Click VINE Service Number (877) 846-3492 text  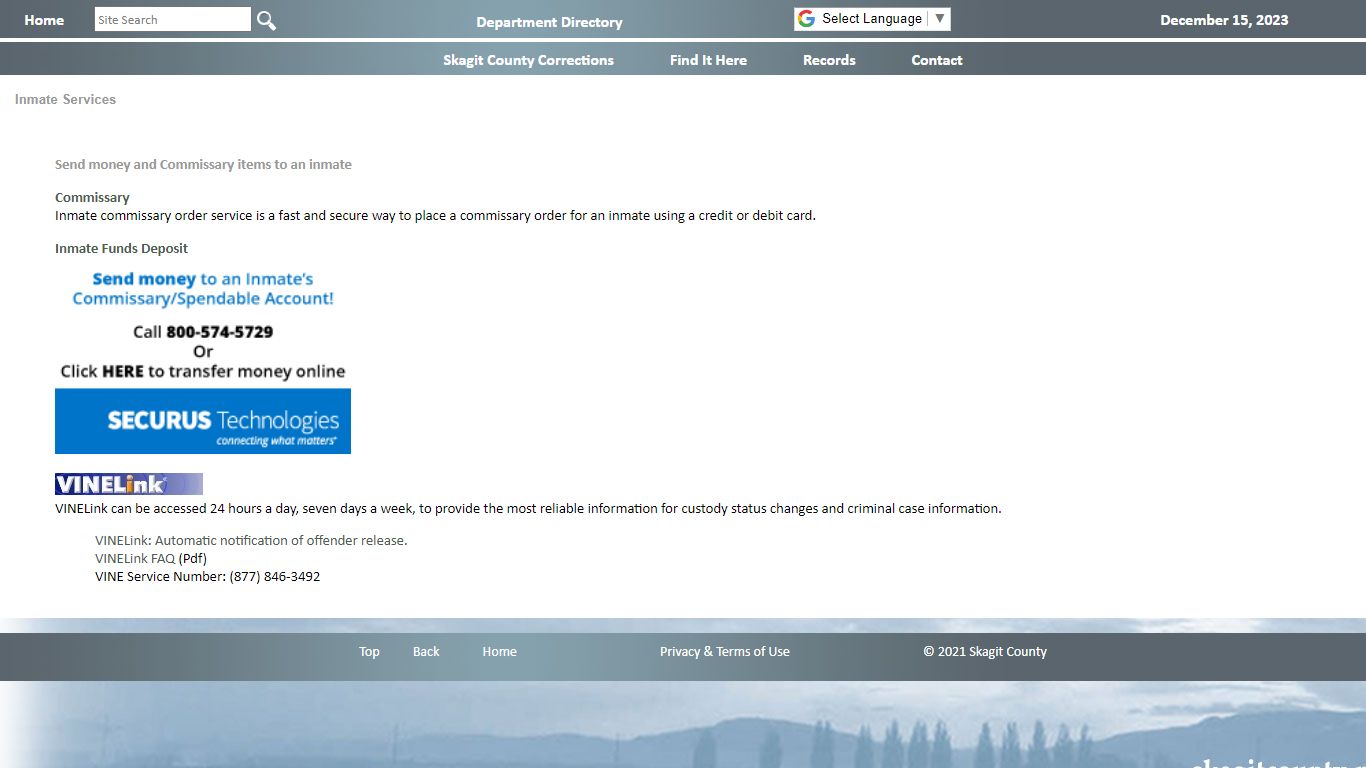pyautogui.click(x=207, y=576)
